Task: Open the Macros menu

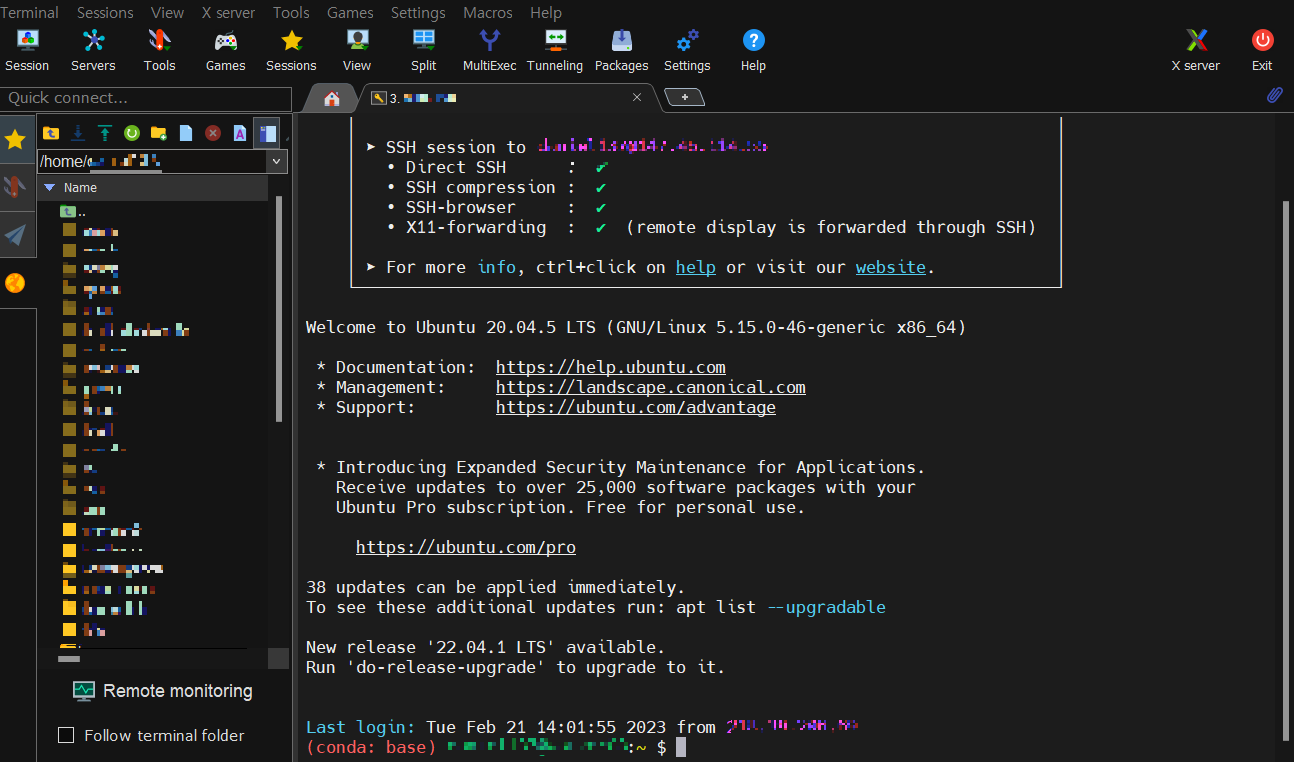Action: (488, 12)
